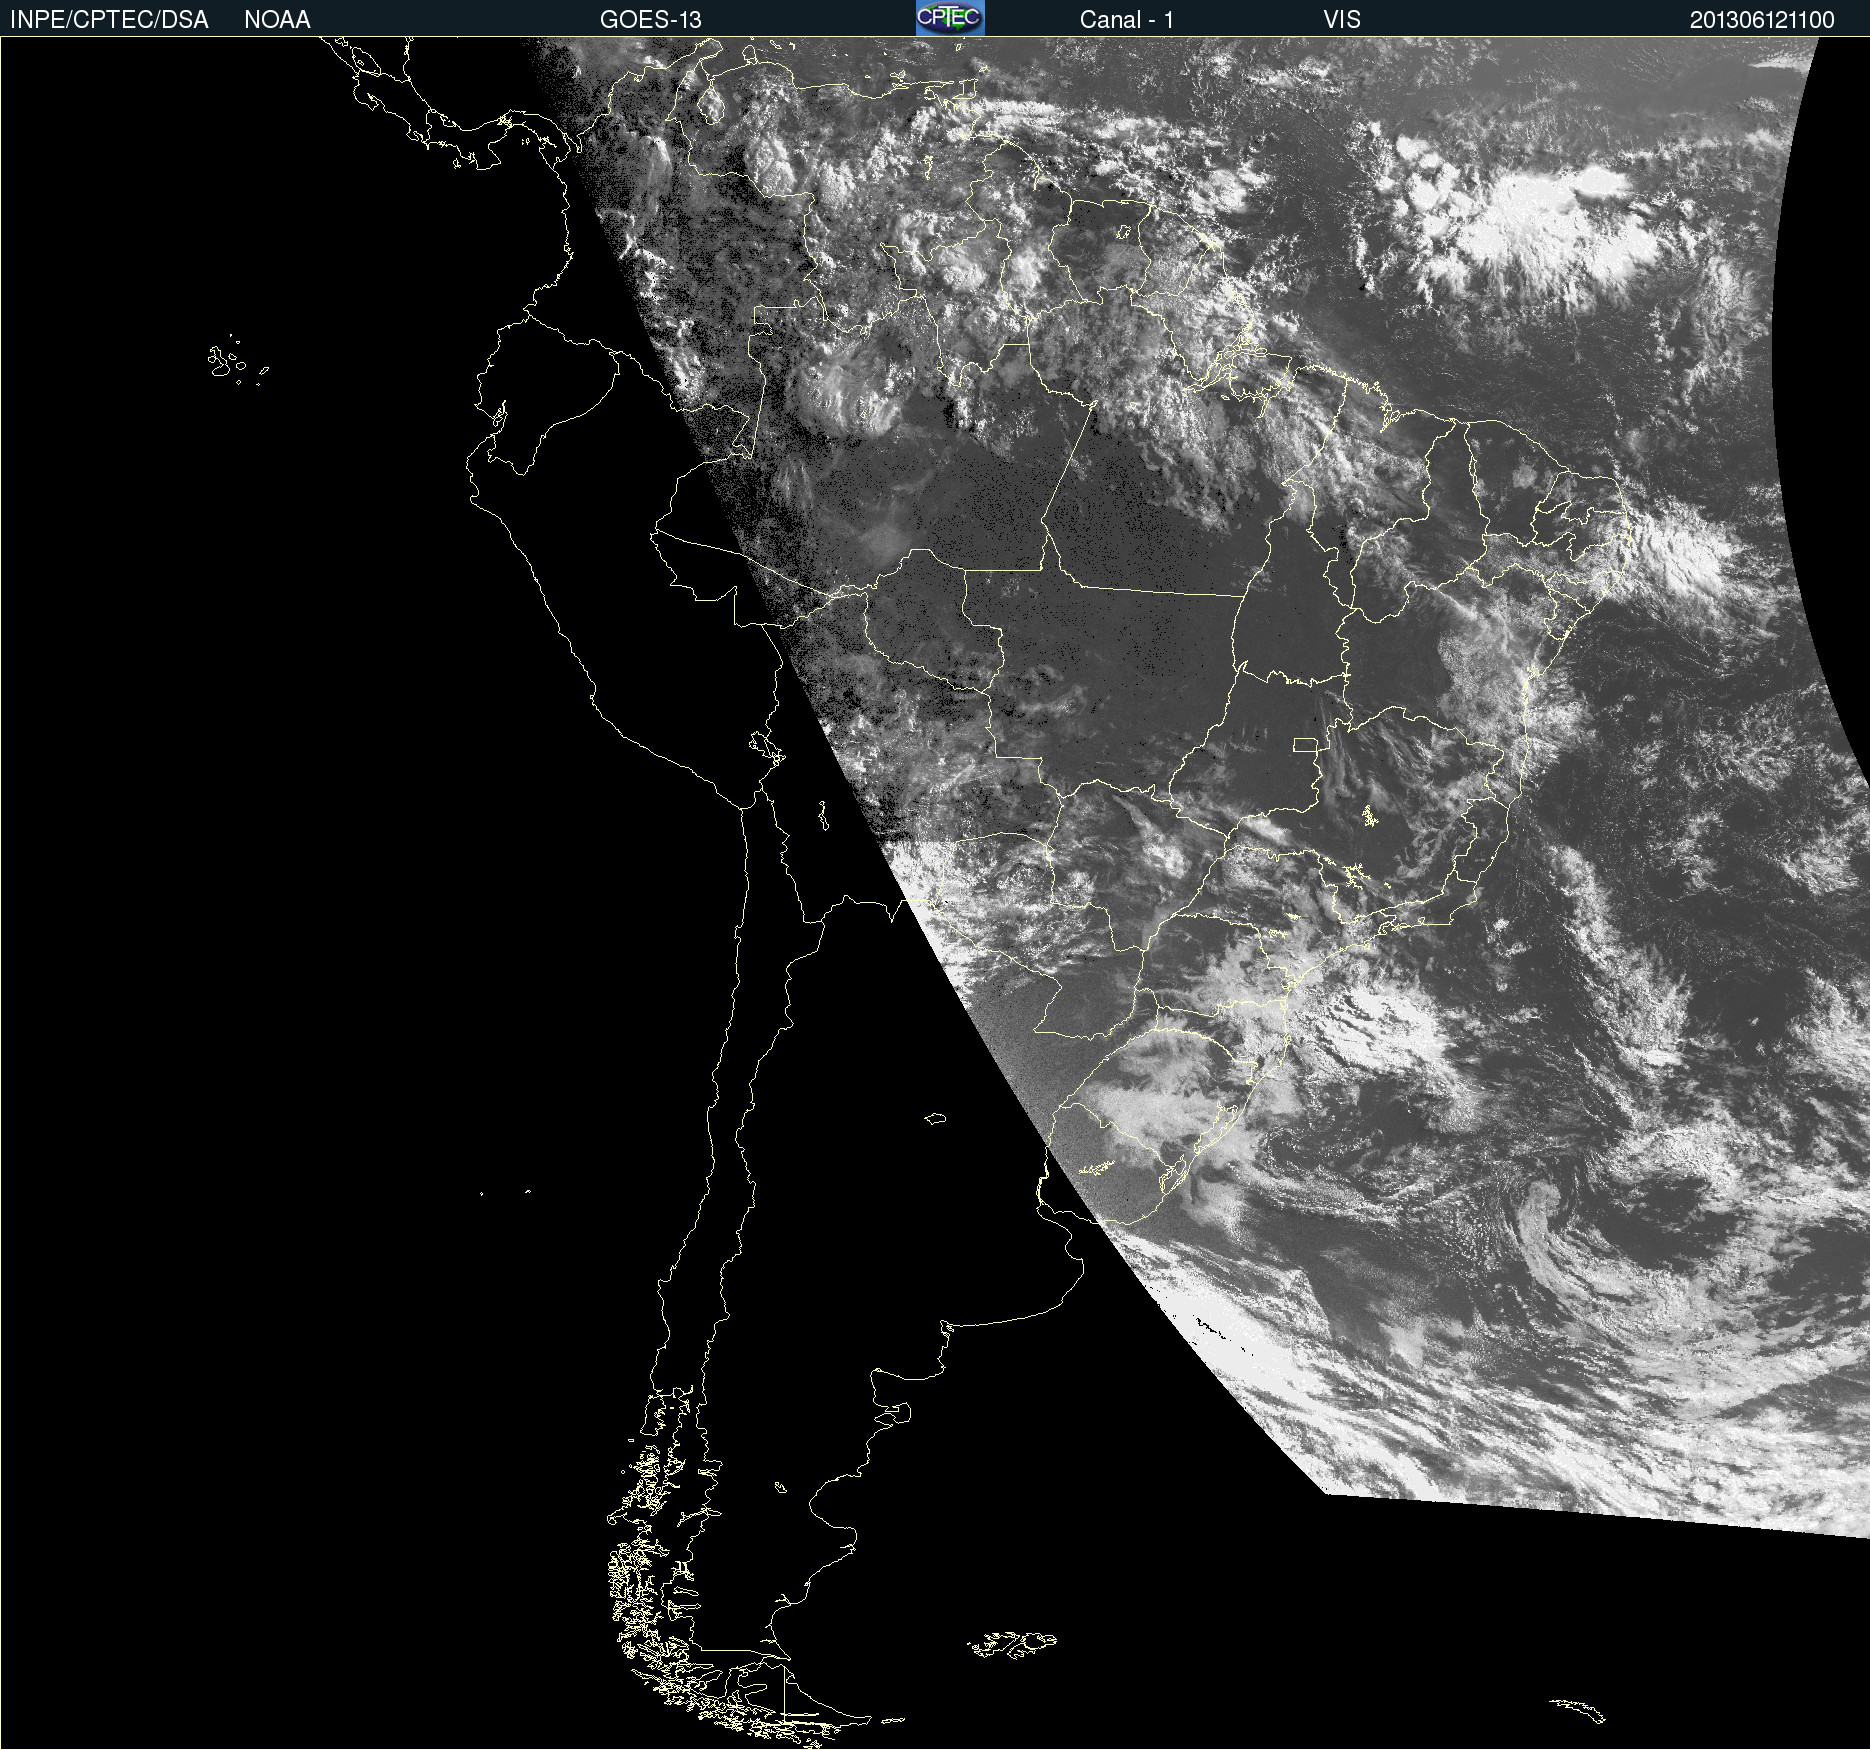Click the small rectangular Federal District outline in Brazil
Viewport: 1870px width, 1750px height.
(x=1305, y=744)
